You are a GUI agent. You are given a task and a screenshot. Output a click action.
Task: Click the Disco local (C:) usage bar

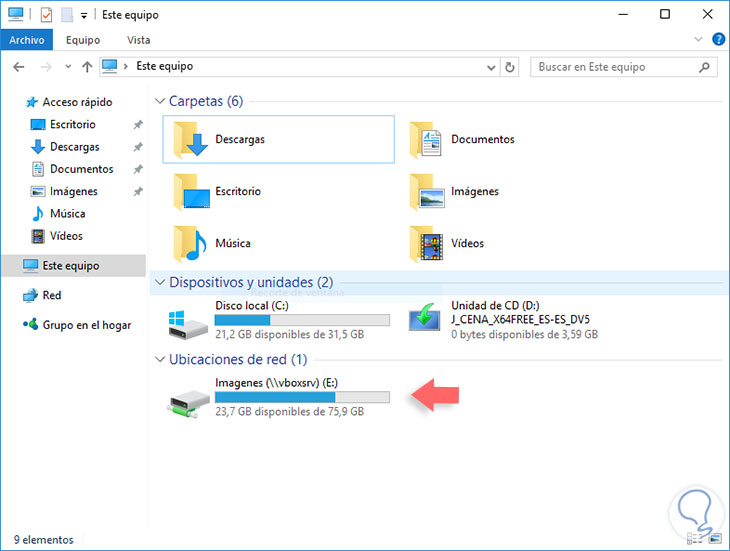(302, 320)
